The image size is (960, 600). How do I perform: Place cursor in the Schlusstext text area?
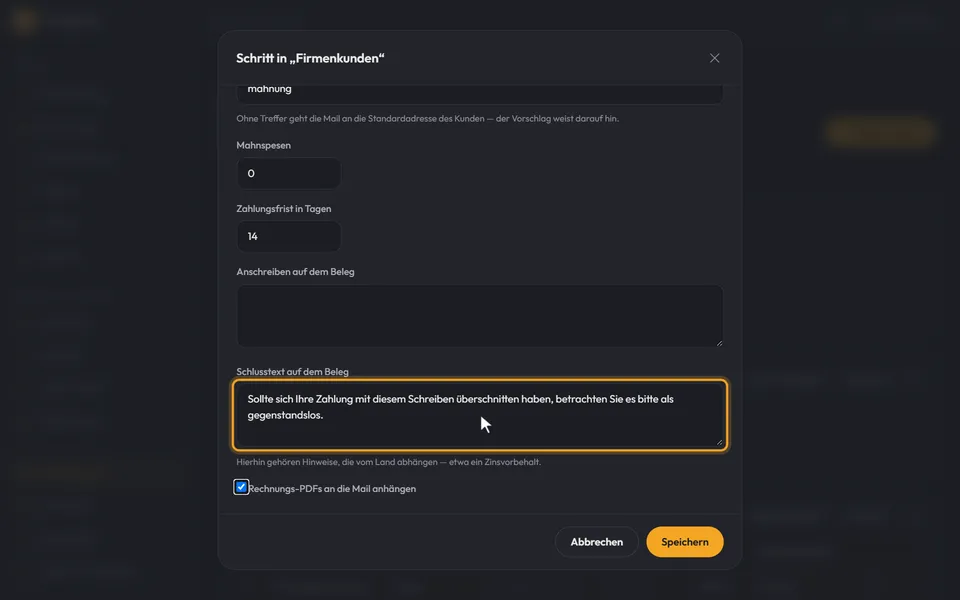click(x=480, y=415)
